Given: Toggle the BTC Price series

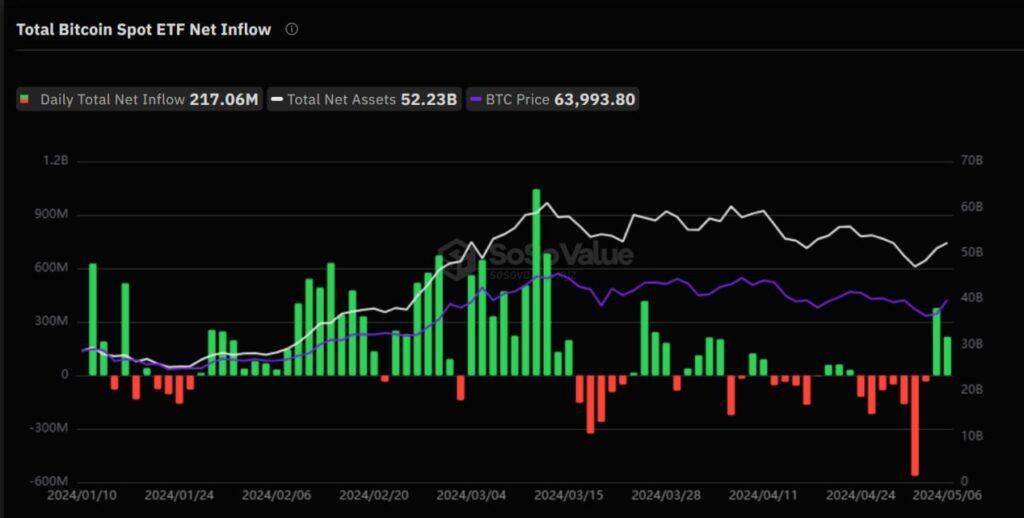Looking at the screenshot, I should tap(552, 99).
